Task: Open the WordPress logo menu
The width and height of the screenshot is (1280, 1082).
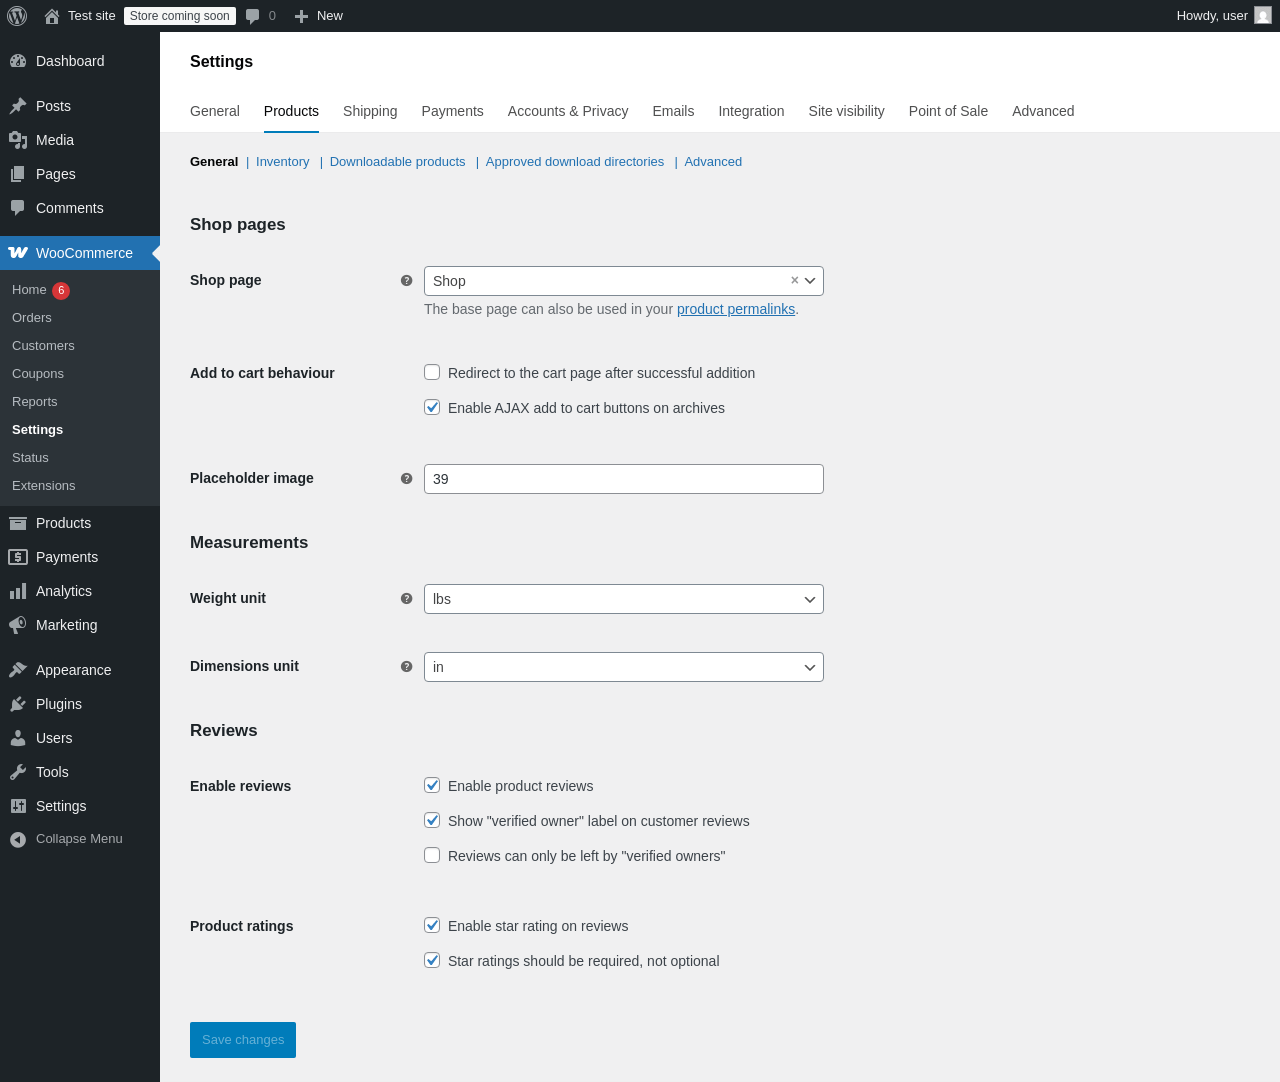Action: click(17, 16)
